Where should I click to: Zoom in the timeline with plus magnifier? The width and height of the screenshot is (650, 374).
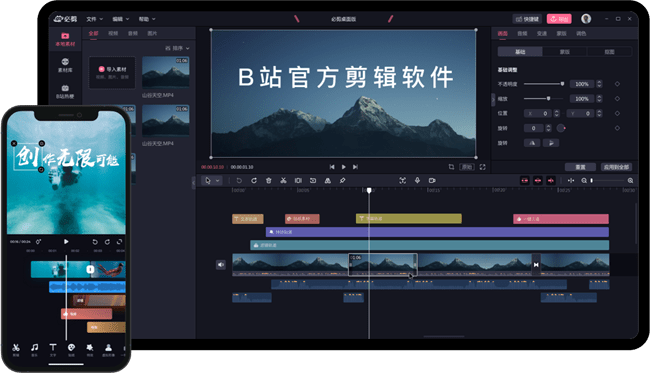tap(630, 180)
